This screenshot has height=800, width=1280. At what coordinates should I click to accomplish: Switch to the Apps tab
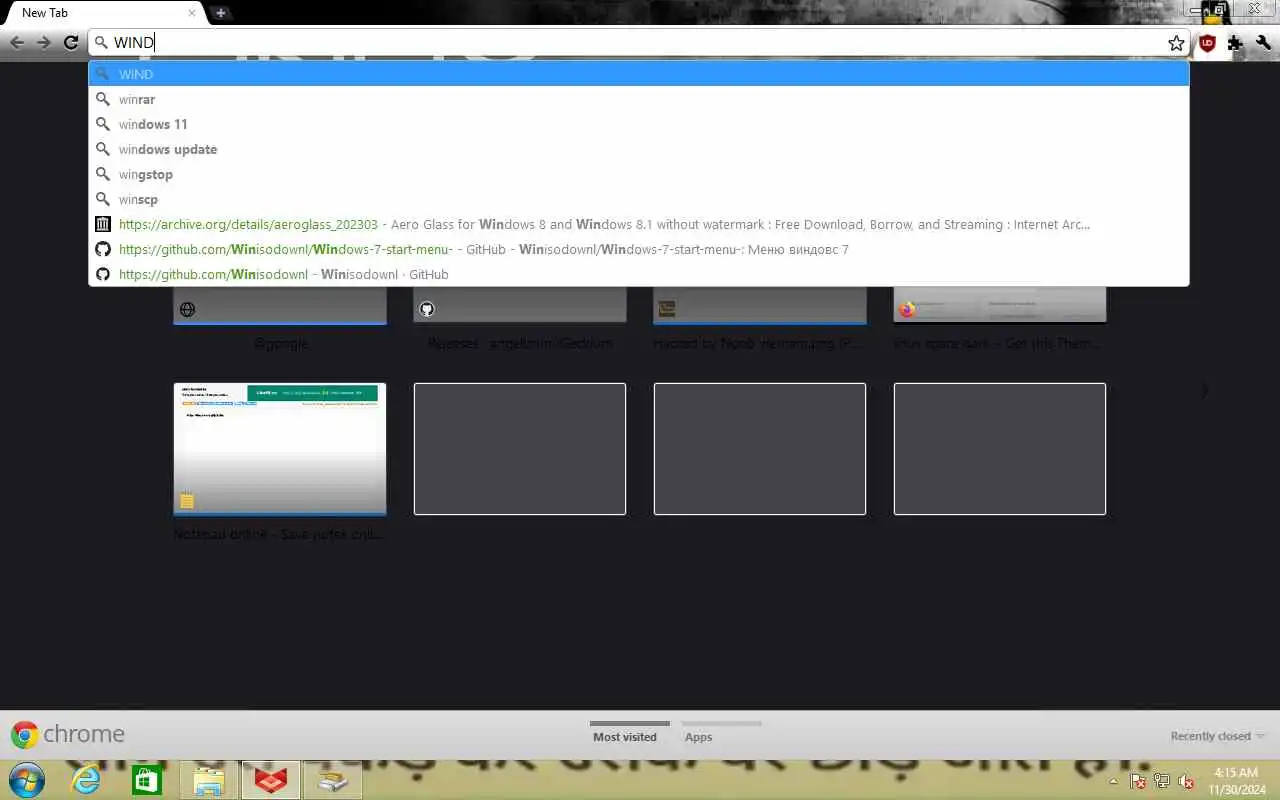699,737
